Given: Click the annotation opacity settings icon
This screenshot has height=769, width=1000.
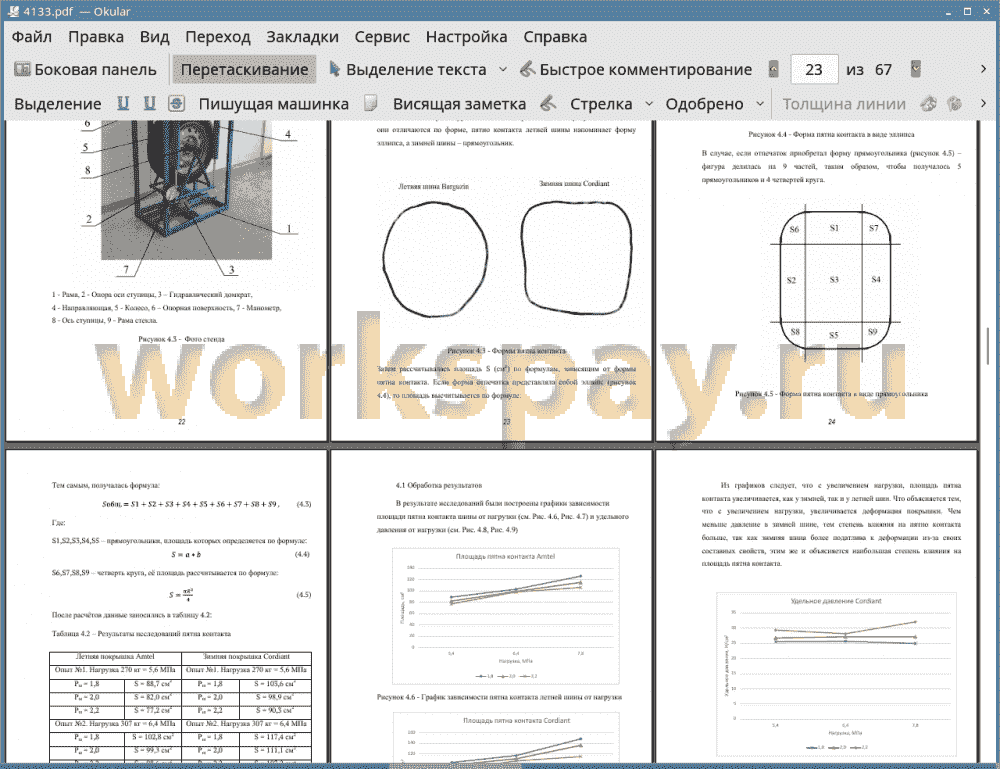Looking at the screenshot, I should [x=955, y=103].
